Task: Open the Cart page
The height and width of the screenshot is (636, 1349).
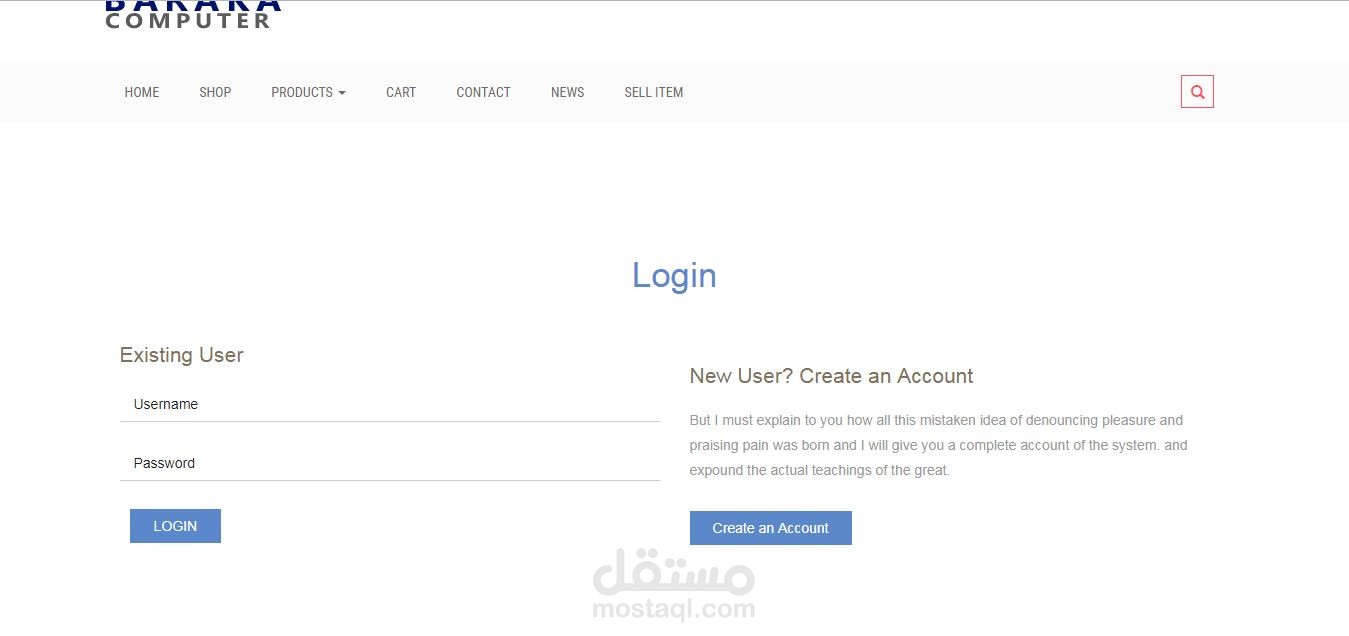Action: point(401,92)
